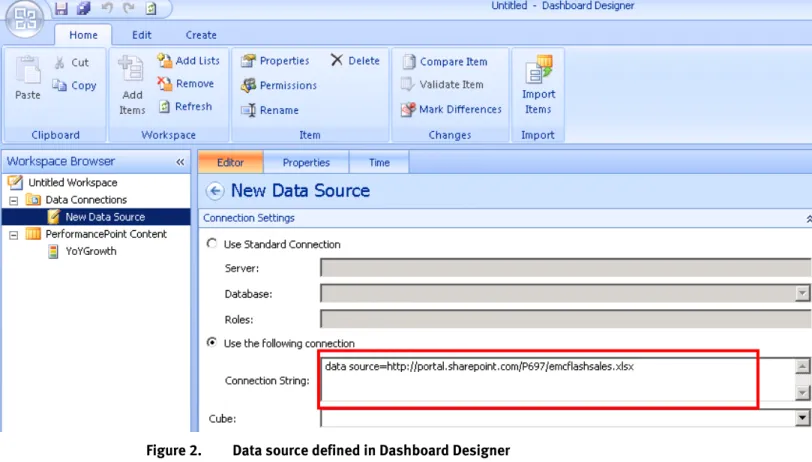Switch to the Create ribbon tab
812x462 pixels.
[x=201, y=35]
